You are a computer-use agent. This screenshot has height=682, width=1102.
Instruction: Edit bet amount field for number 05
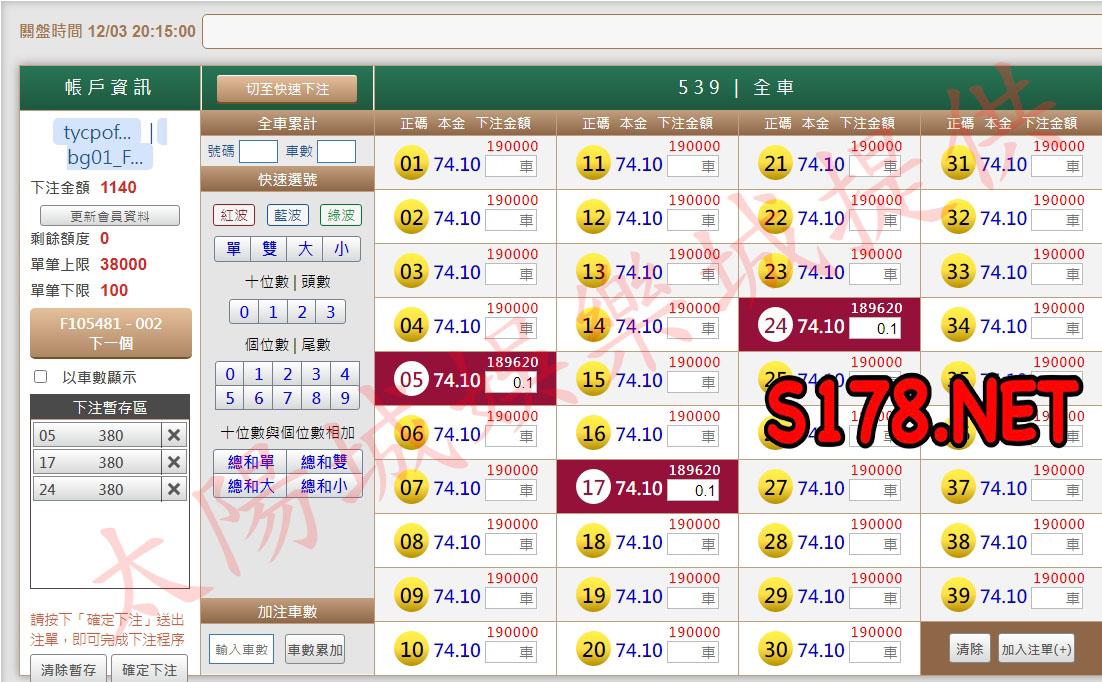tap(511, 382)
